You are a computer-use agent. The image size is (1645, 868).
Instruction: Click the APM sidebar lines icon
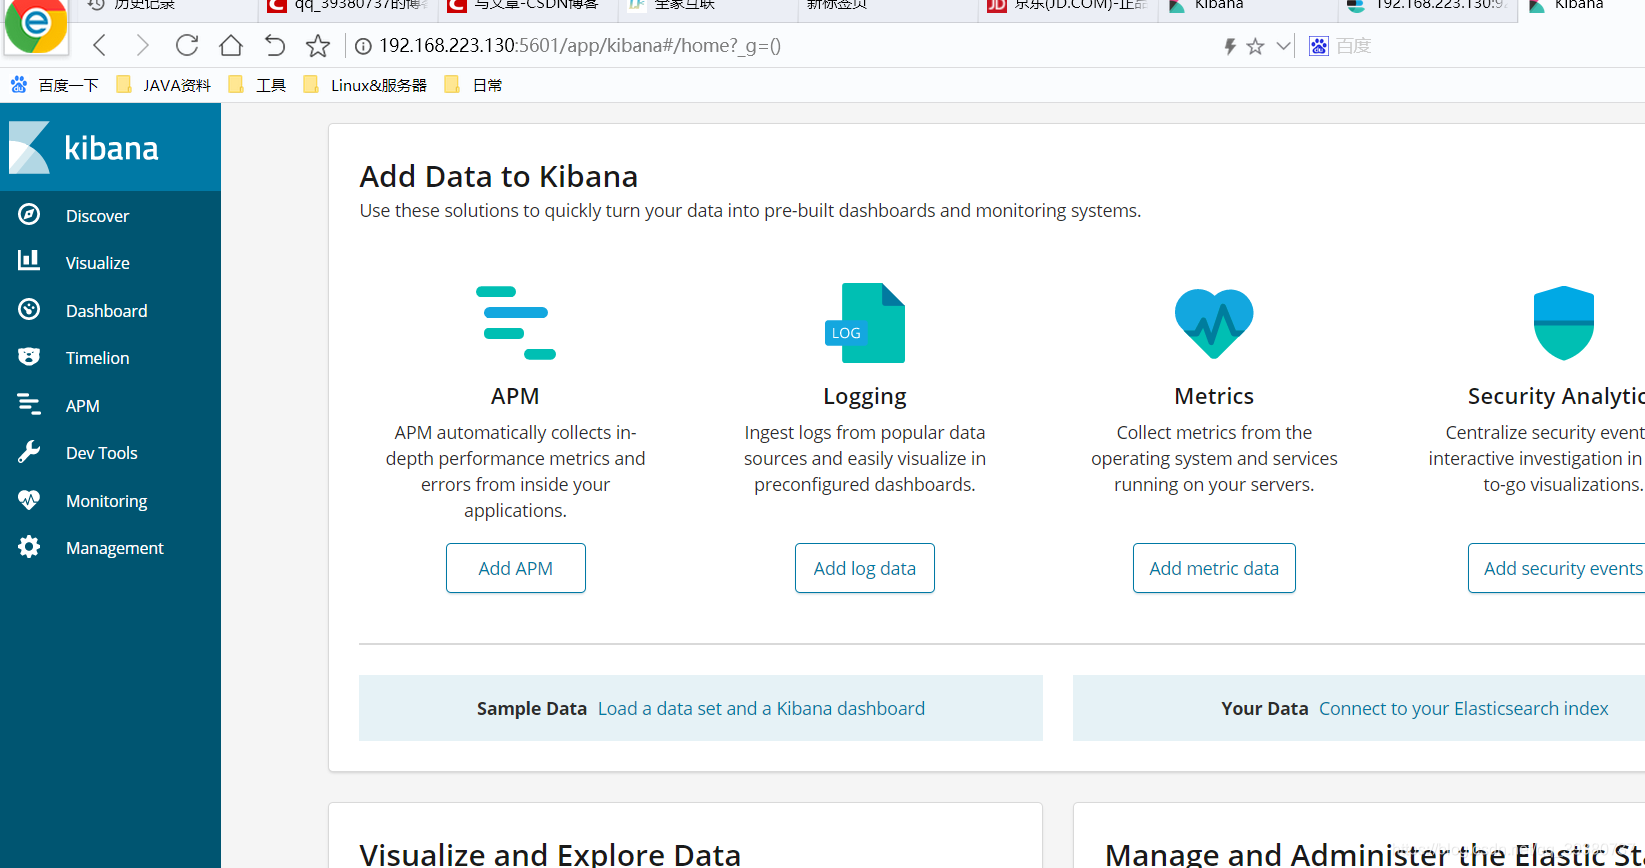click(x=29, y=404)
